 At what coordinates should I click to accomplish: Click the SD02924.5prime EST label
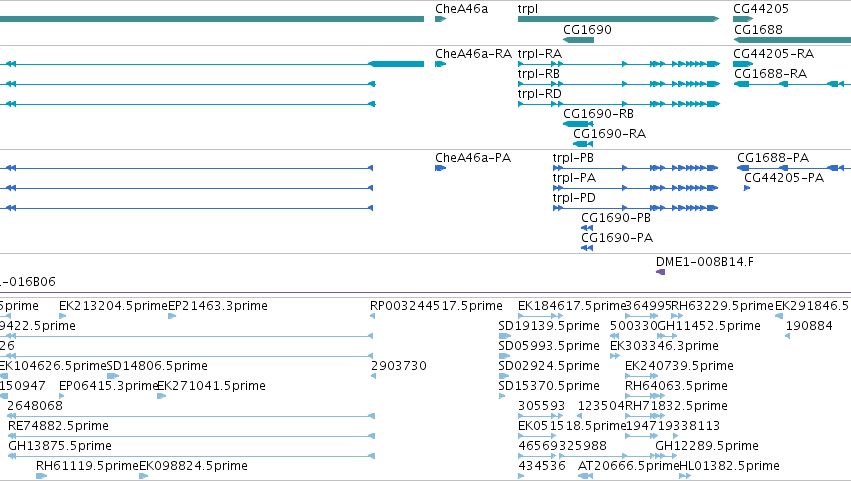[x=549, y=366]
